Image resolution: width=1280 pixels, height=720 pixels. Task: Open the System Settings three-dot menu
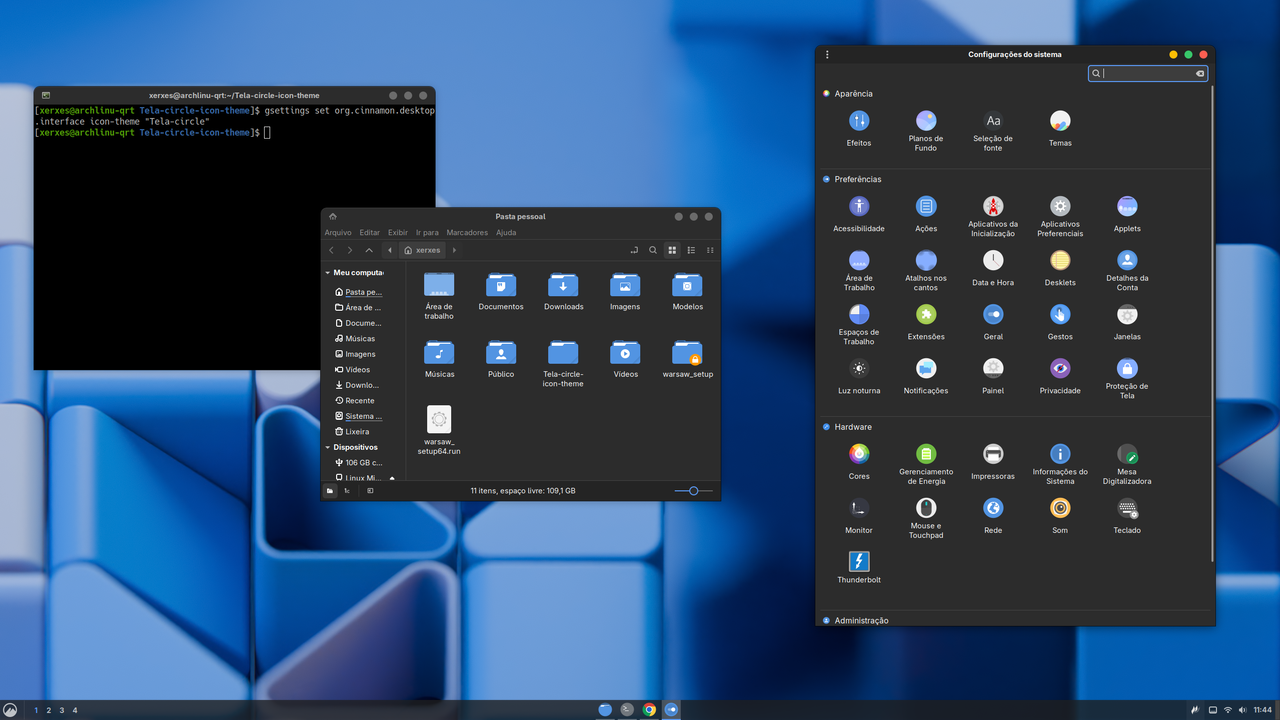[827, 55]
